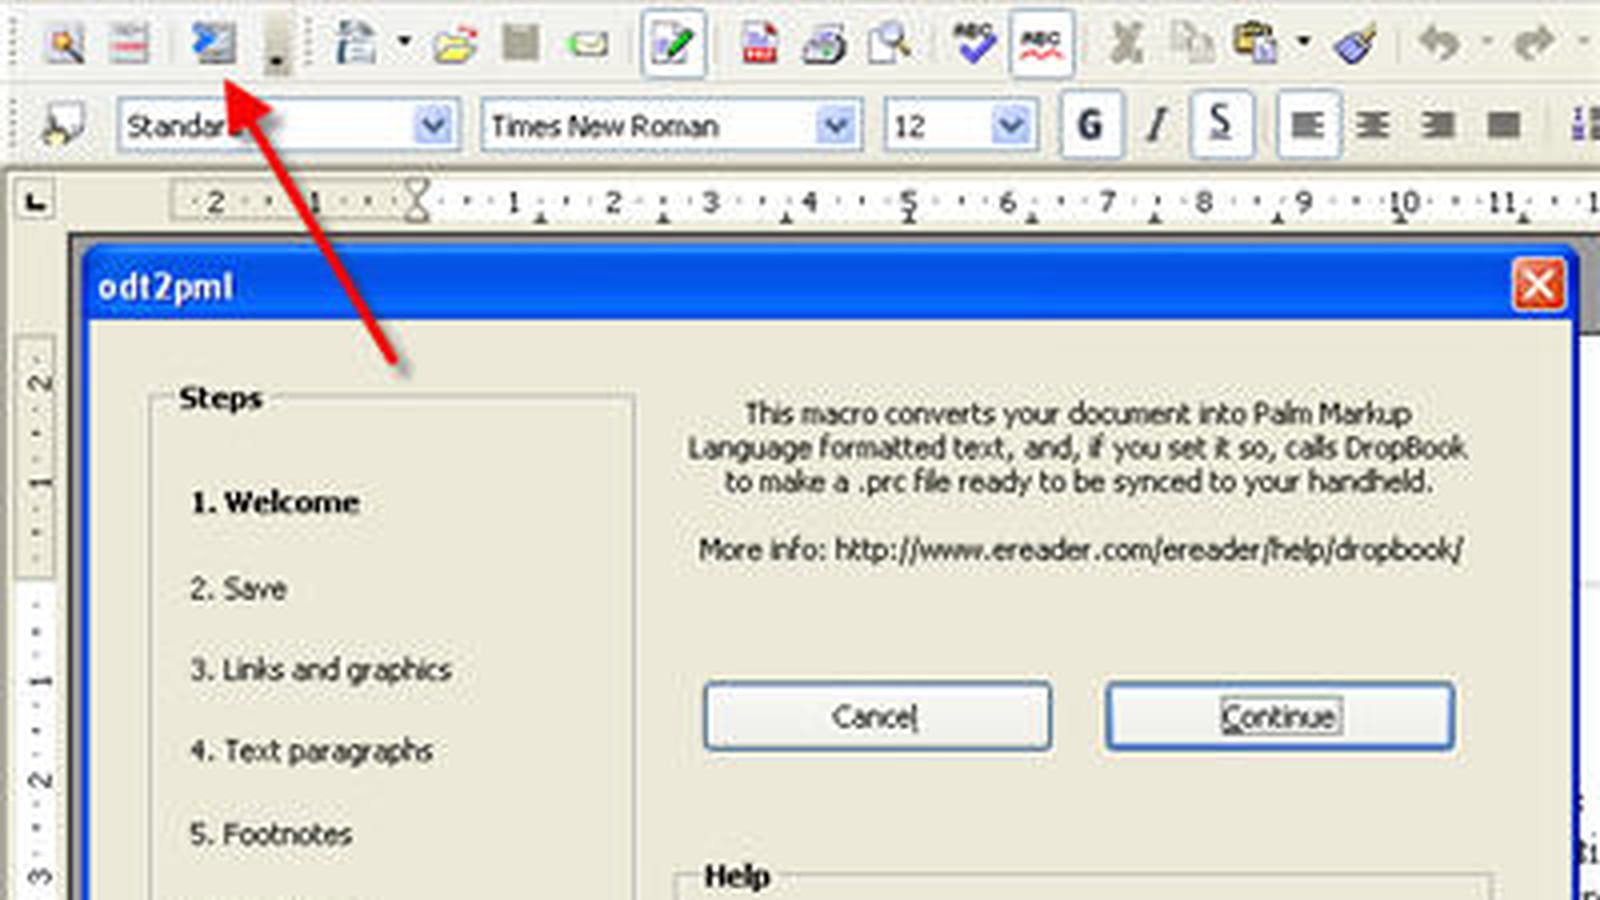This screenshot has height=900, width=1600.
Task: Click Continue in odt2pml dialog
Action: tap(1280, 716)
